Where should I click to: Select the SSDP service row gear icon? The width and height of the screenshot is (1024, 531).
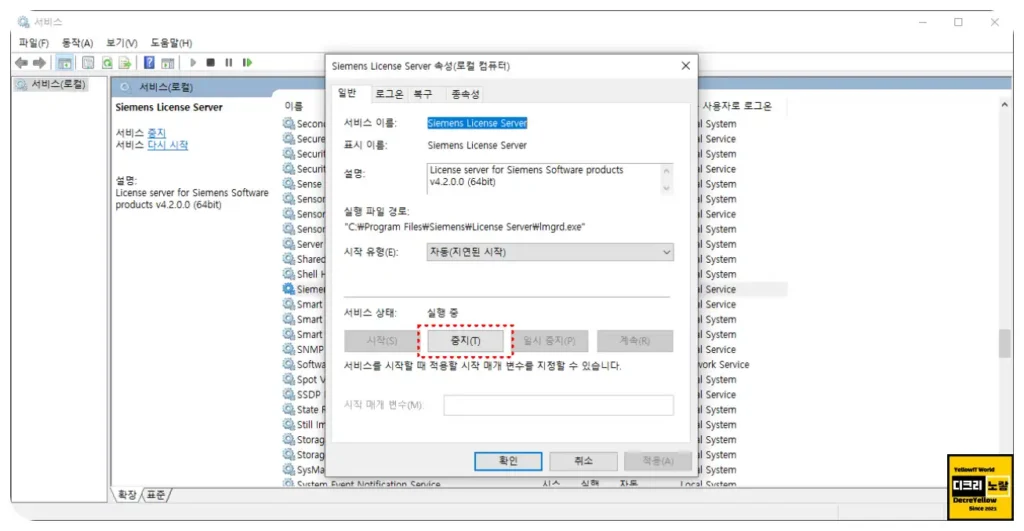[289, 394]
